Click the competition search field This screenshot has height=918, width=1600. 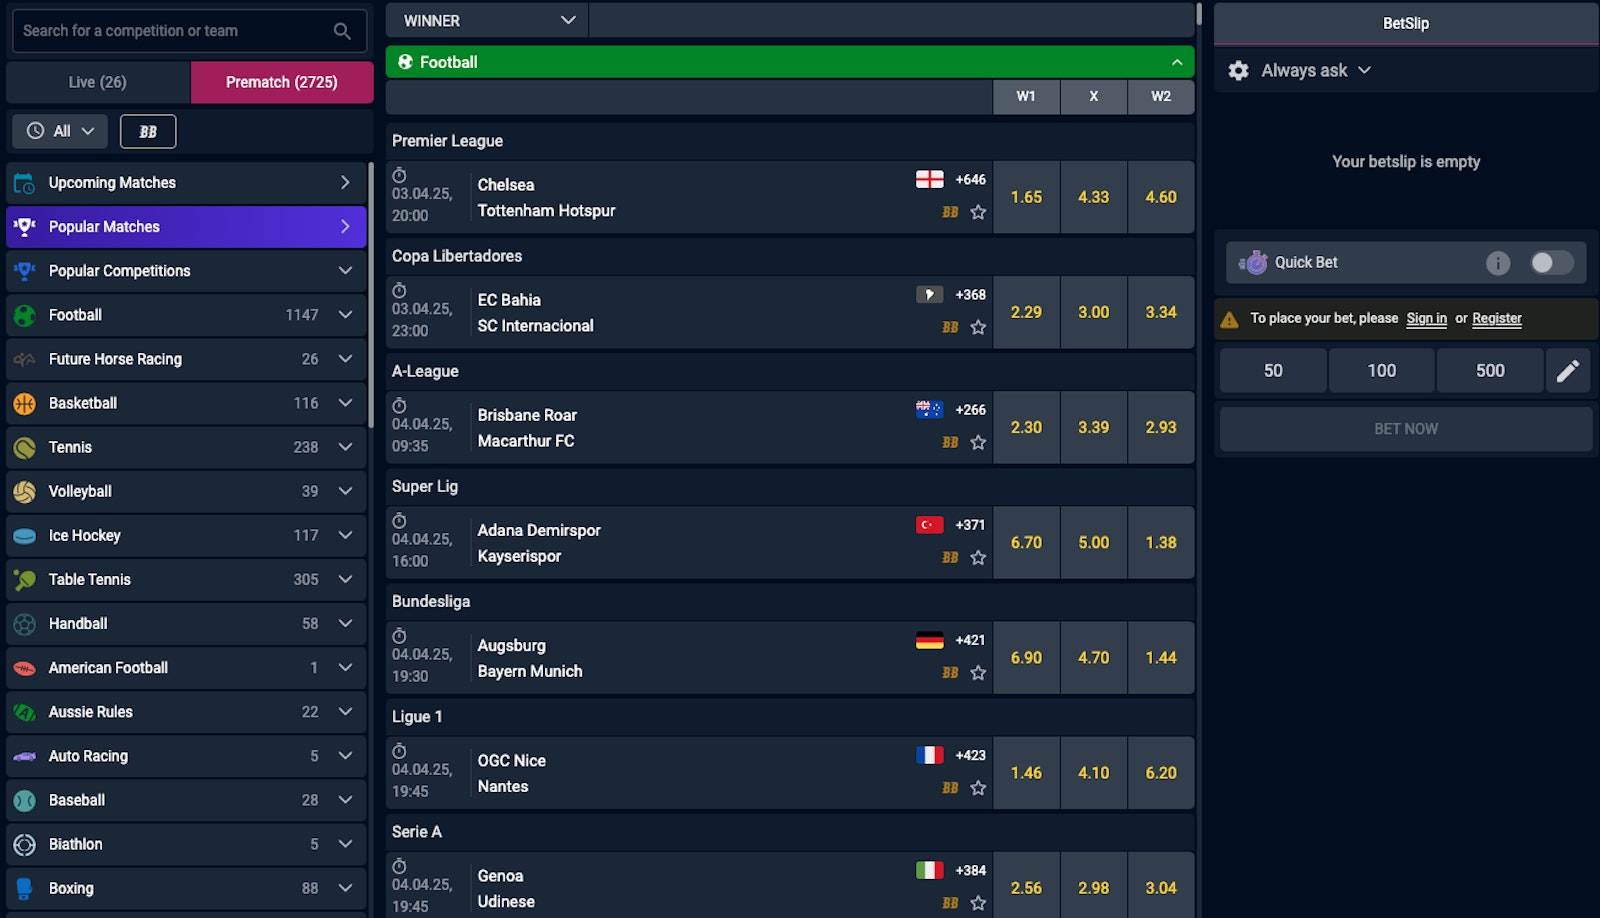(x=170, y=31)
